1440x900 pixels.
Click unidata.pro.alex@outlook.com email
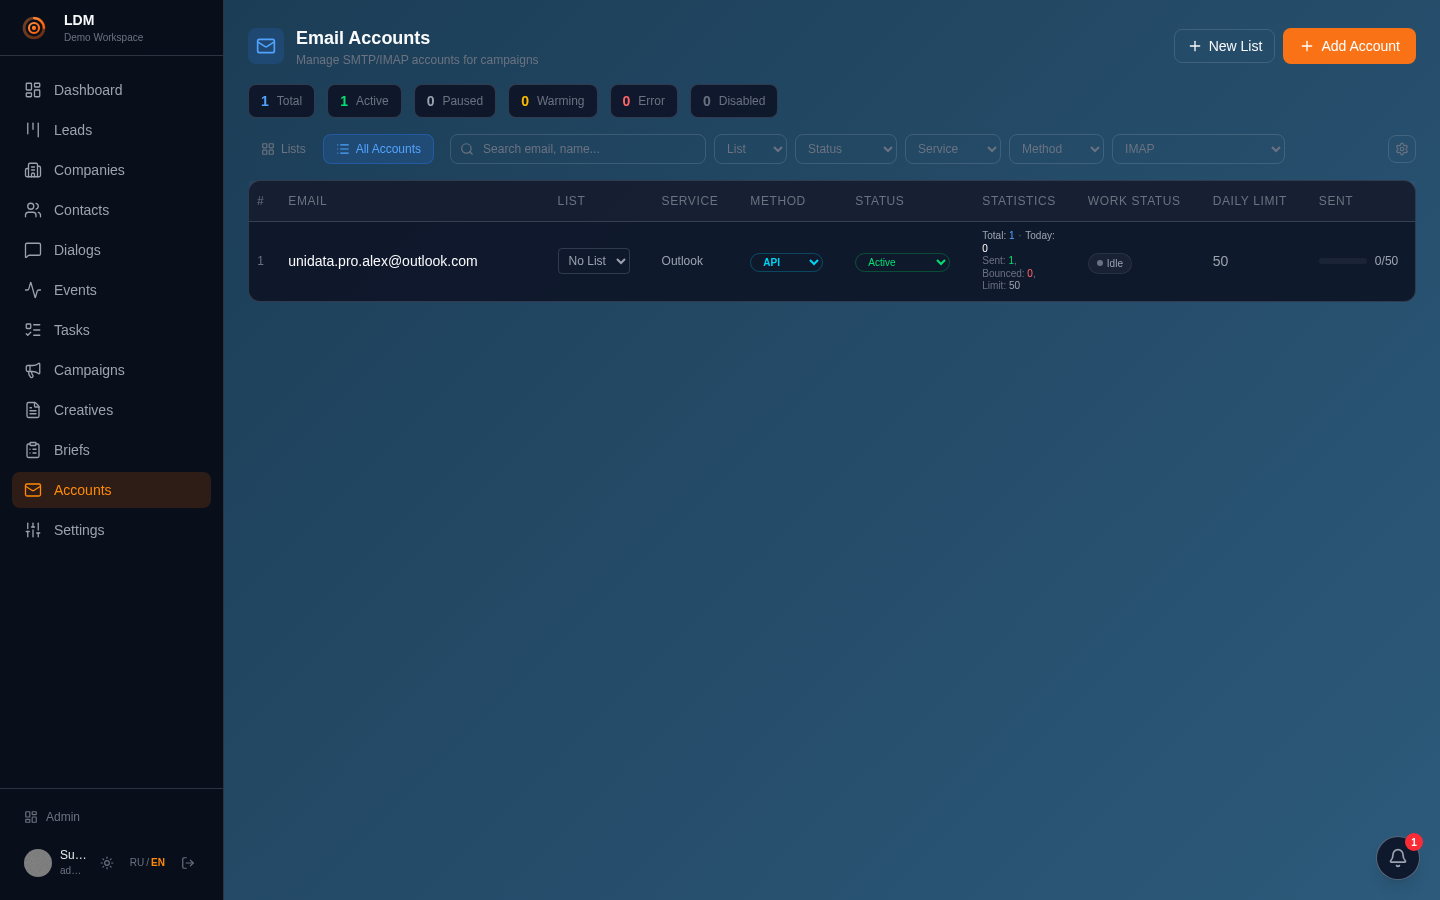383,261
